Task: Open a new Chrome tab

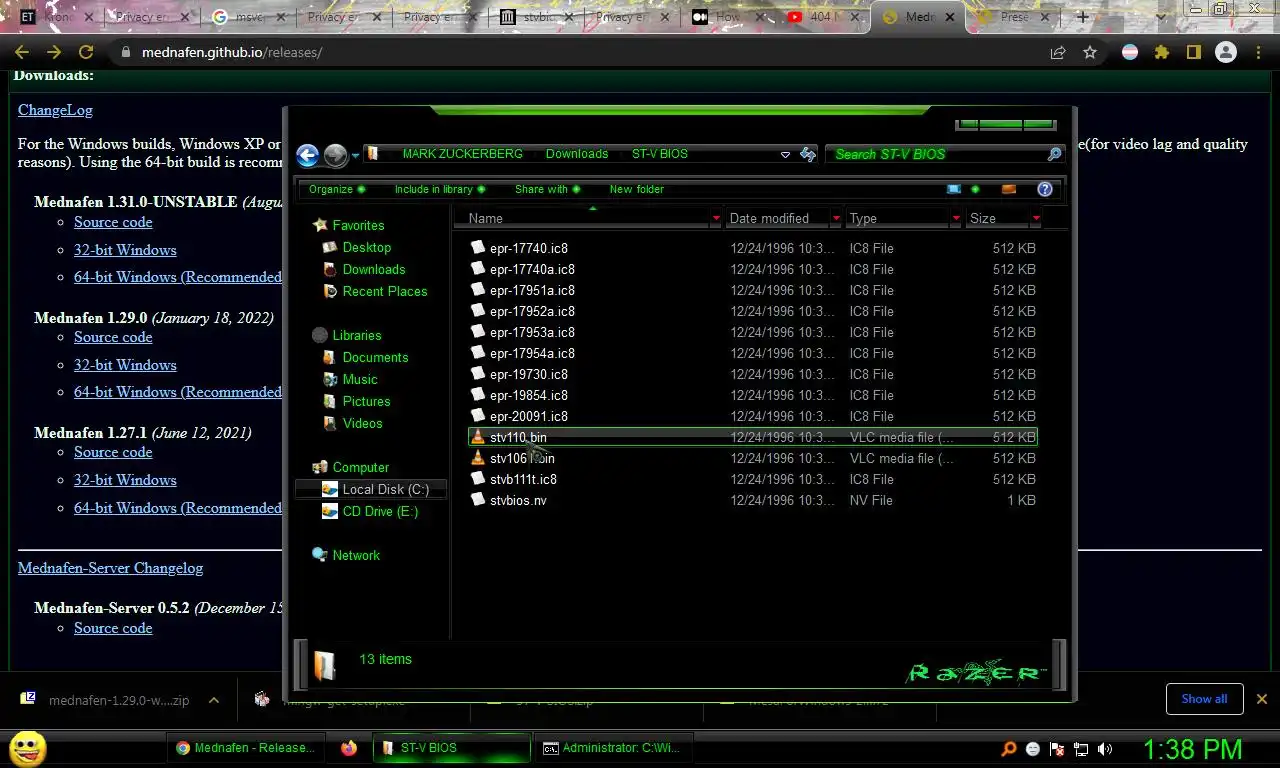Action: [x=1082, y=17]
